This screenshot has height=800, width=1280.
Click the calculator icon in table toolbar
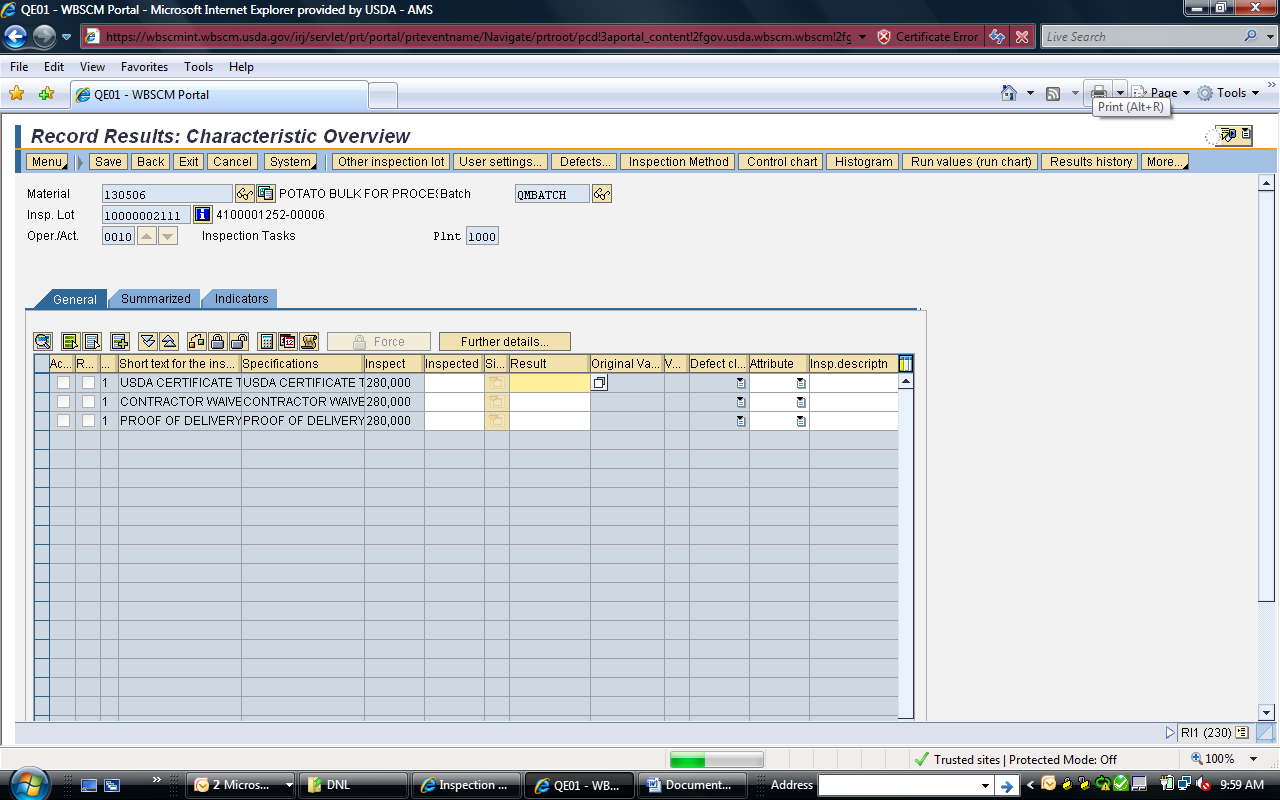(x=267, y=341)
